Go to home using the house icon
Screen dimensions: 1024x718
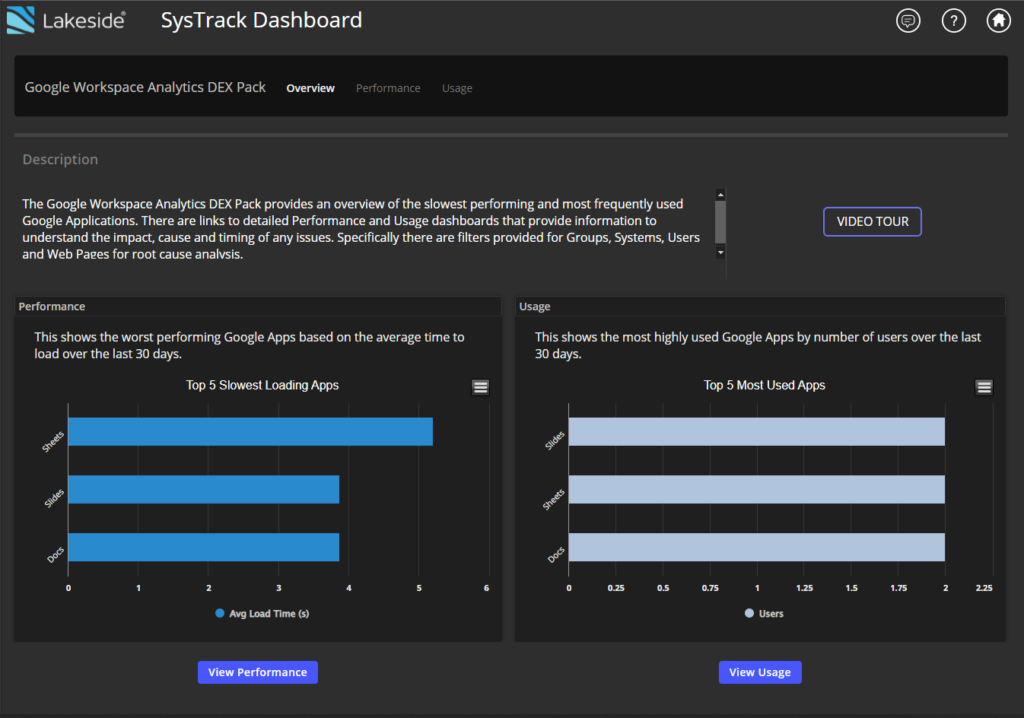[x=998, y=21]
